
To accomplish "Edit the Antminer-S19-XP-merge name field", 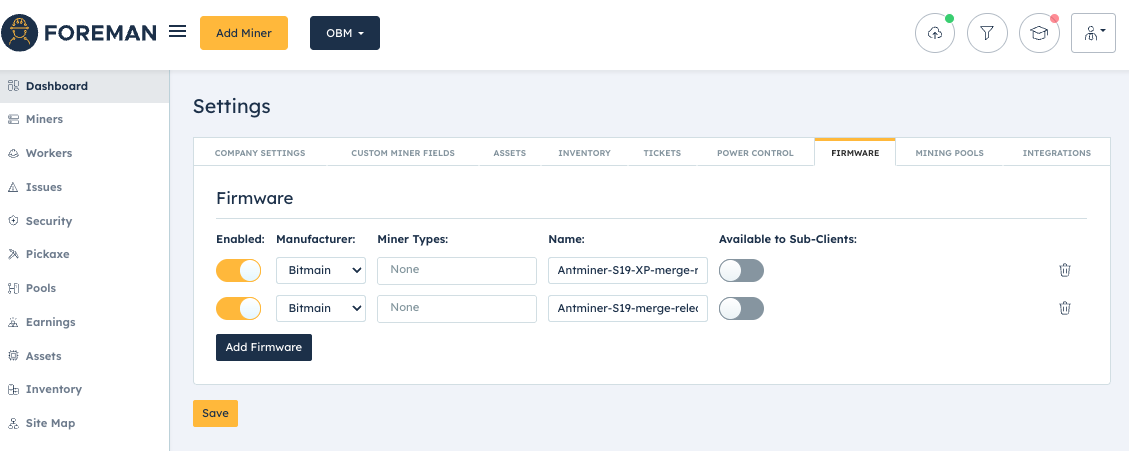I will (x=628, y=270).
